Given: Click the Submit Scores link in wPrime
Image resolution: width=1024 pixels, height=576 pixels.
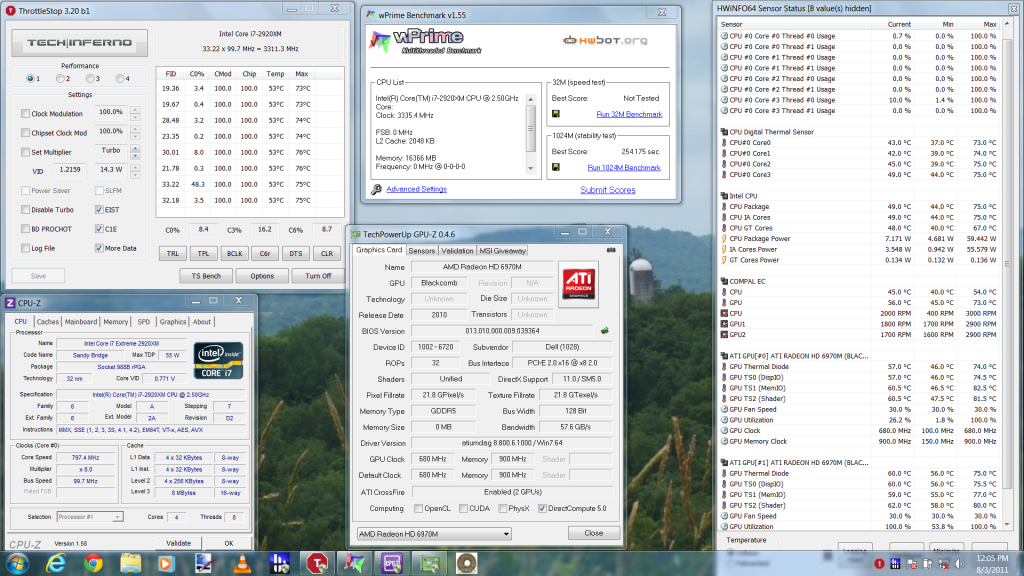Looking at the screenshot, I should click(608, 190).
